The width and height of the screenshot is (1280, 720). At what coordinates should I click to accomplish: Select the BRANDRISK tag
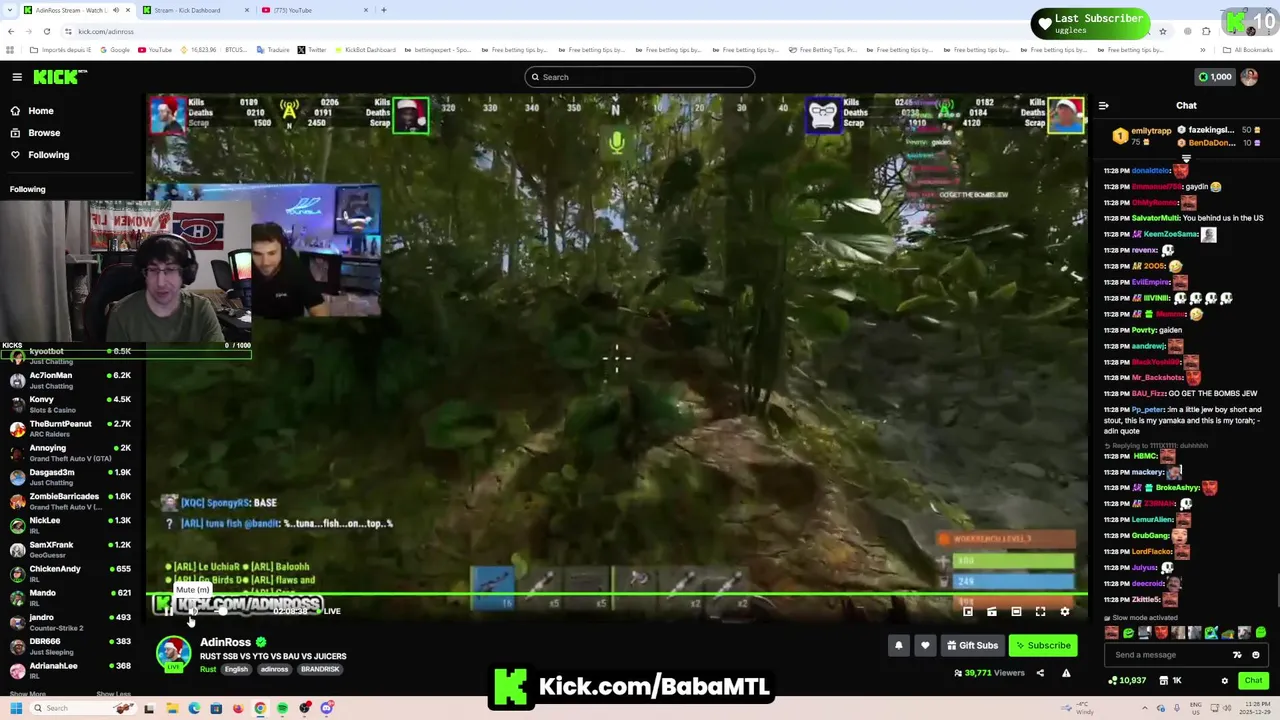click(x=320, y=669)
